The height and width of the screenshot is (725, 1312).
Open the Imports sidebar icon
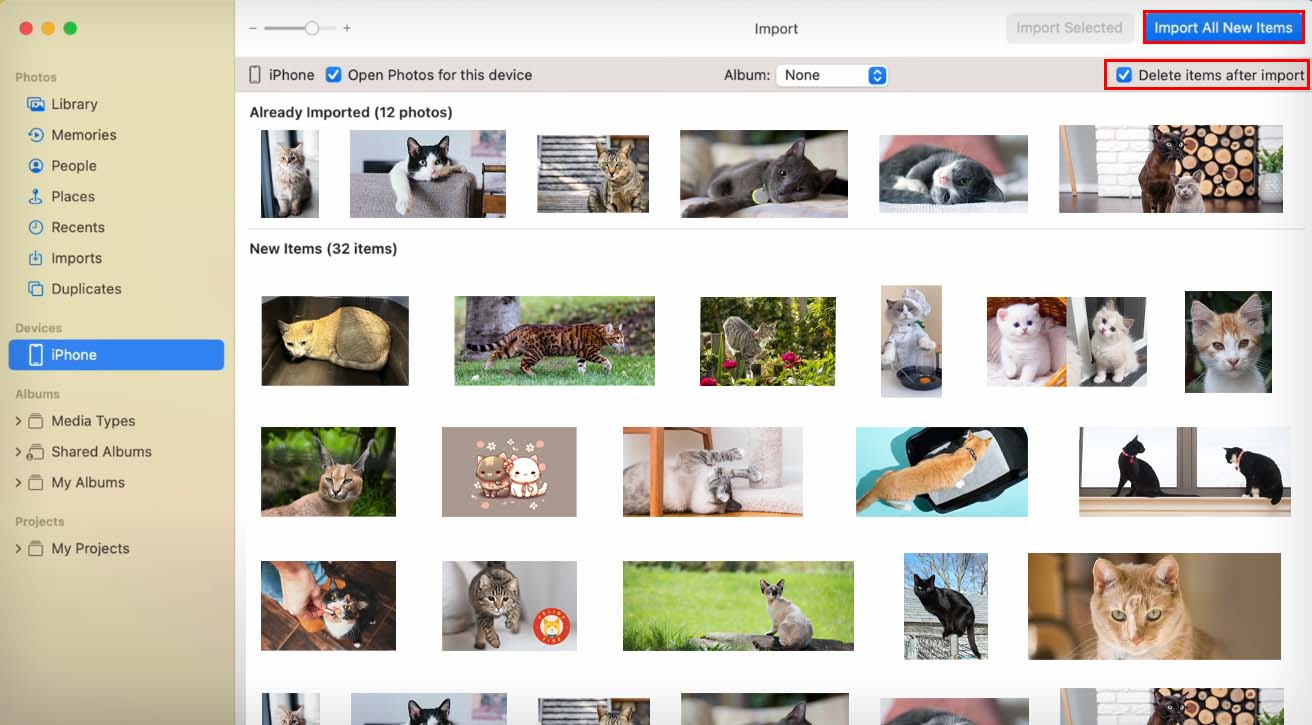36,258
